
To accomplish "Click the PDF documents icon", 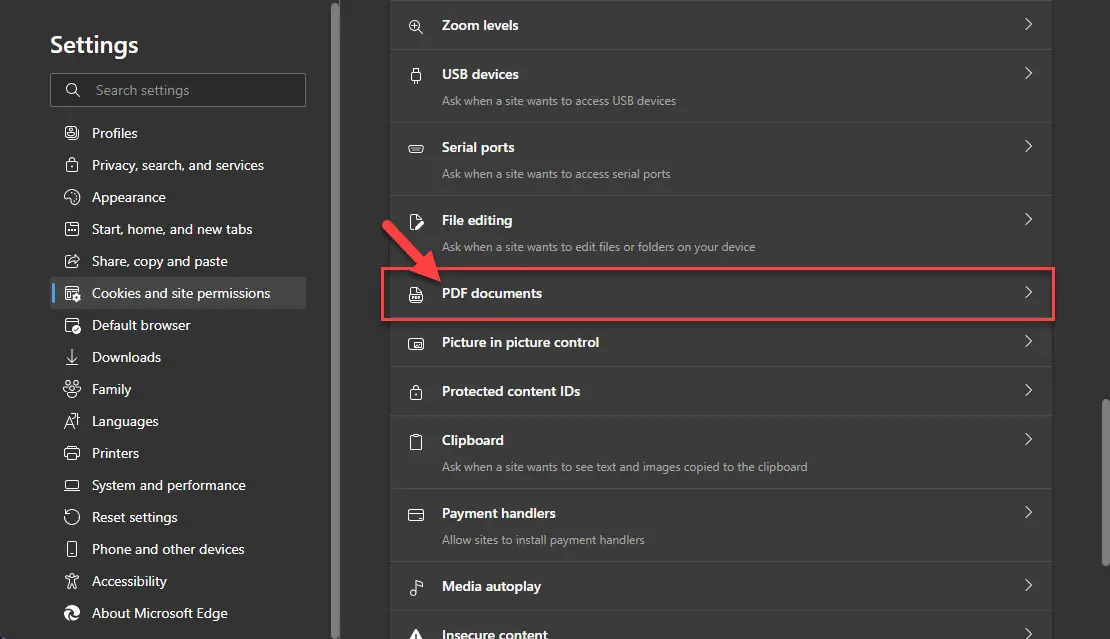I will coord(416,293).
